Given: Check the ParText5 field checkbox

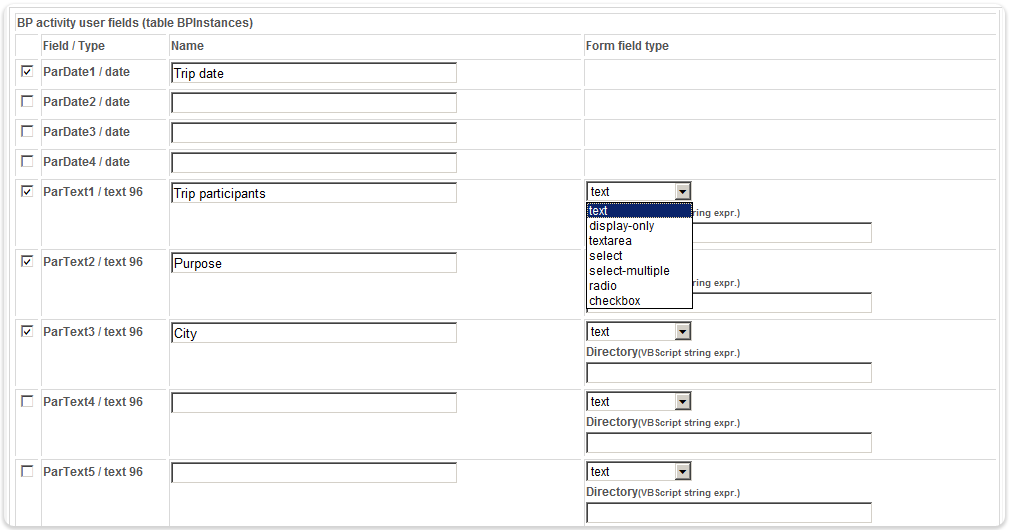Looking at the screenshot, I should coord(27,471).
